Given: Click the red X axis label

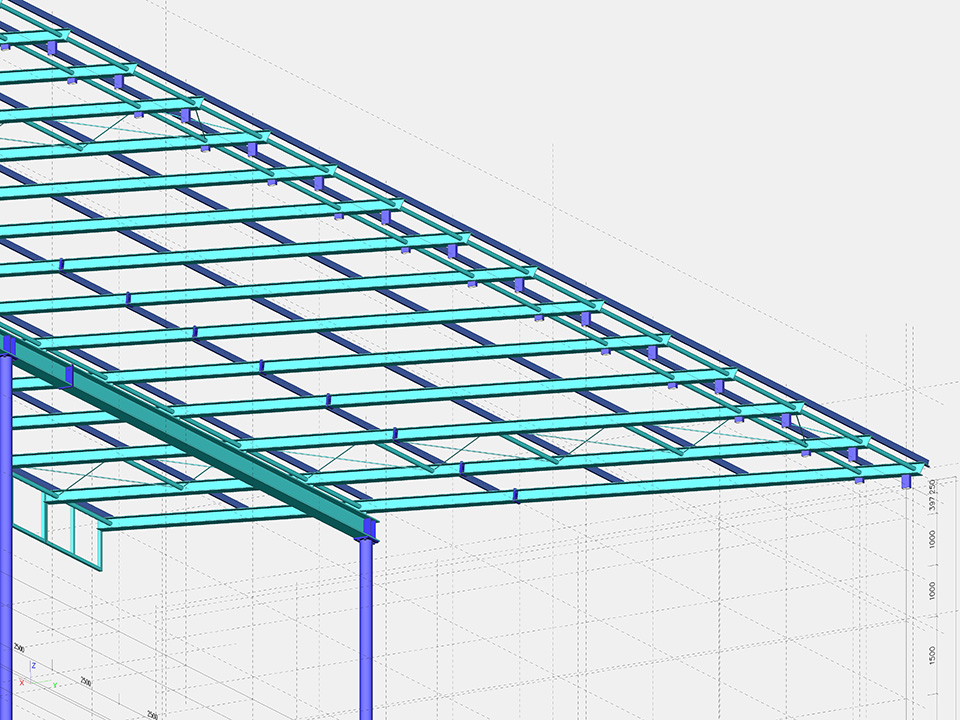Looking at the screenshot, I should (21, 683).
